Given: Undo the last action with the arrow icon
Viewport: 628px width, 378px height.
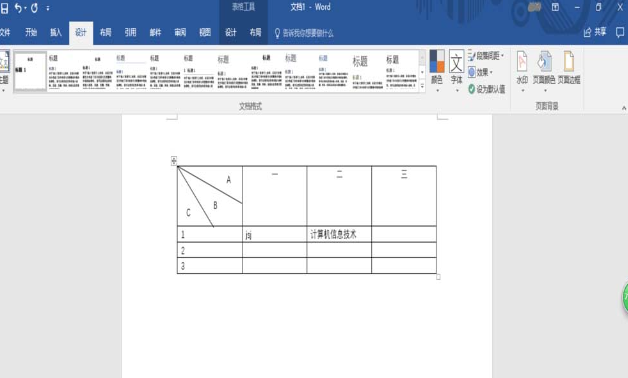Looking at the screenshot, I should pos(18,8).
